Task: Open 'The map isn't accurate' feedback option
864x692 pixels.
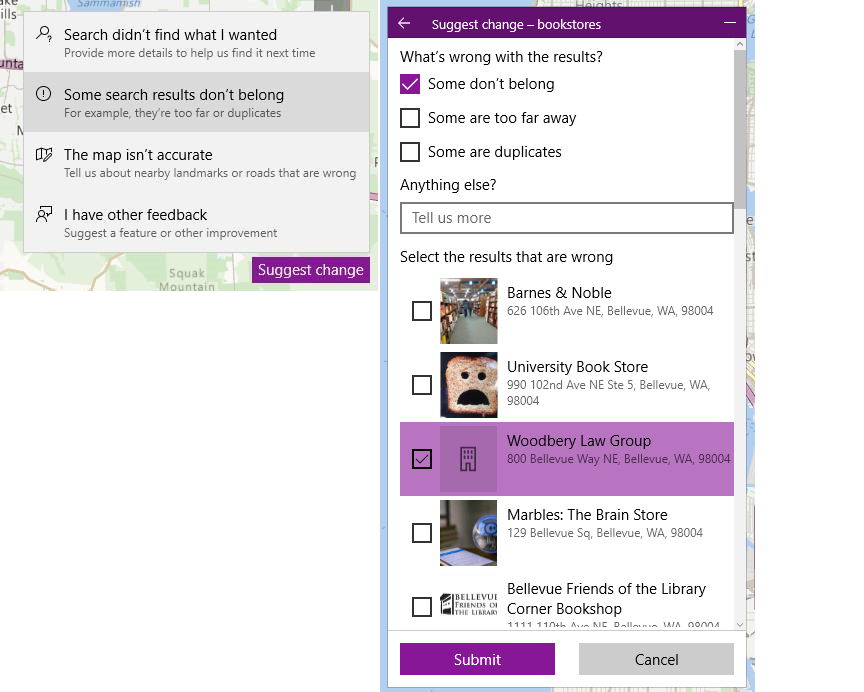Action: (x=197, y=162)
